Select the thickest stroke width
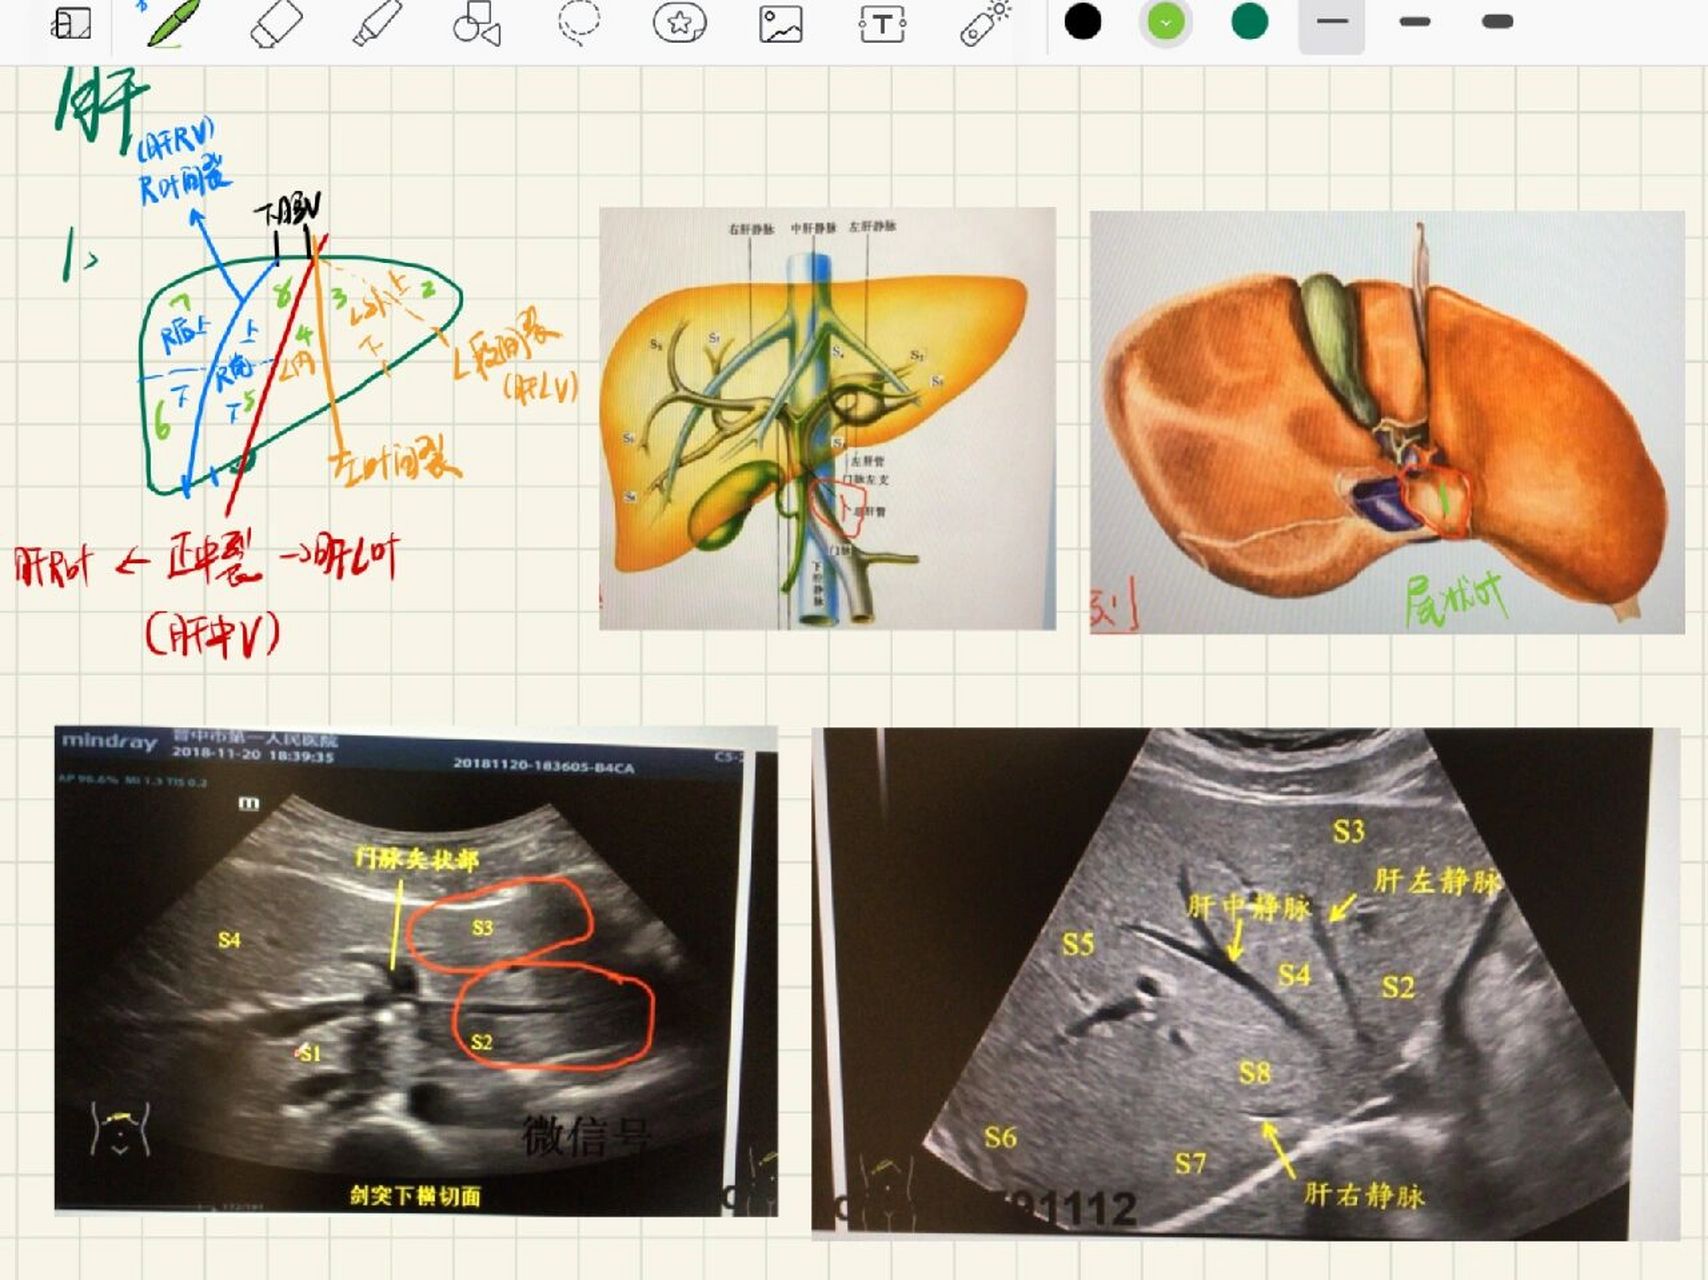The image size is (1708, 1280). coord(1497,22)
